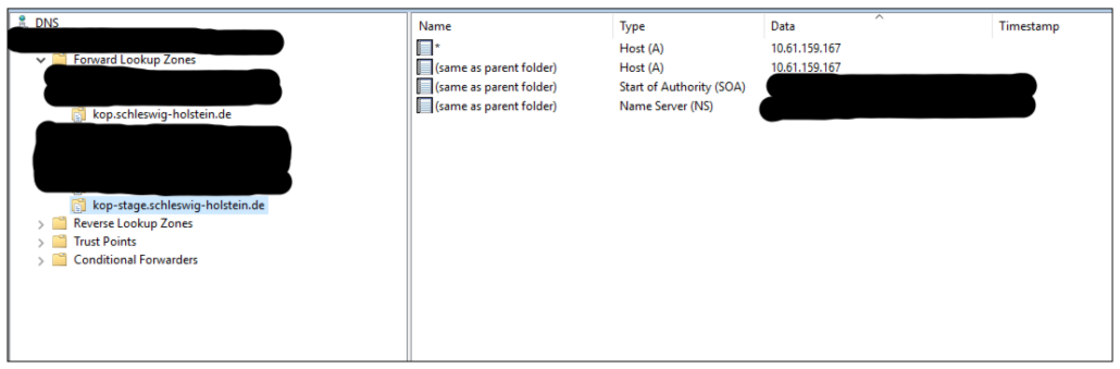Expand the Conditional Forwarders node
The image size is (1120, 369).
41,261
